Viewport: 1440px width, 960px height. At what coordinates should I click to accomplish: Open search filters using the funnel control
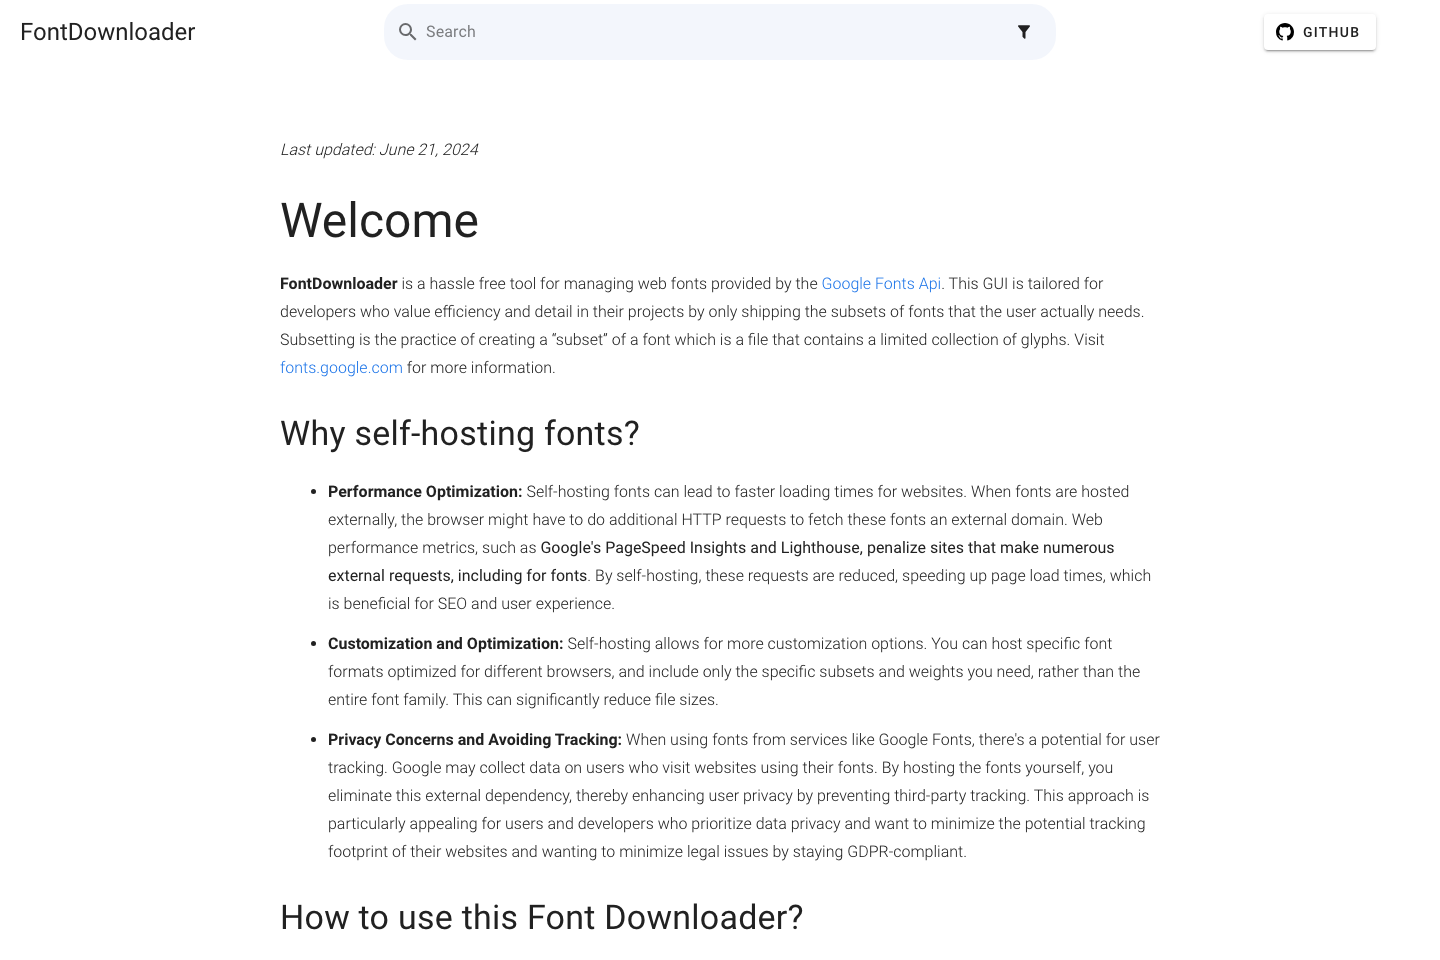click(x=1024, y=31)
